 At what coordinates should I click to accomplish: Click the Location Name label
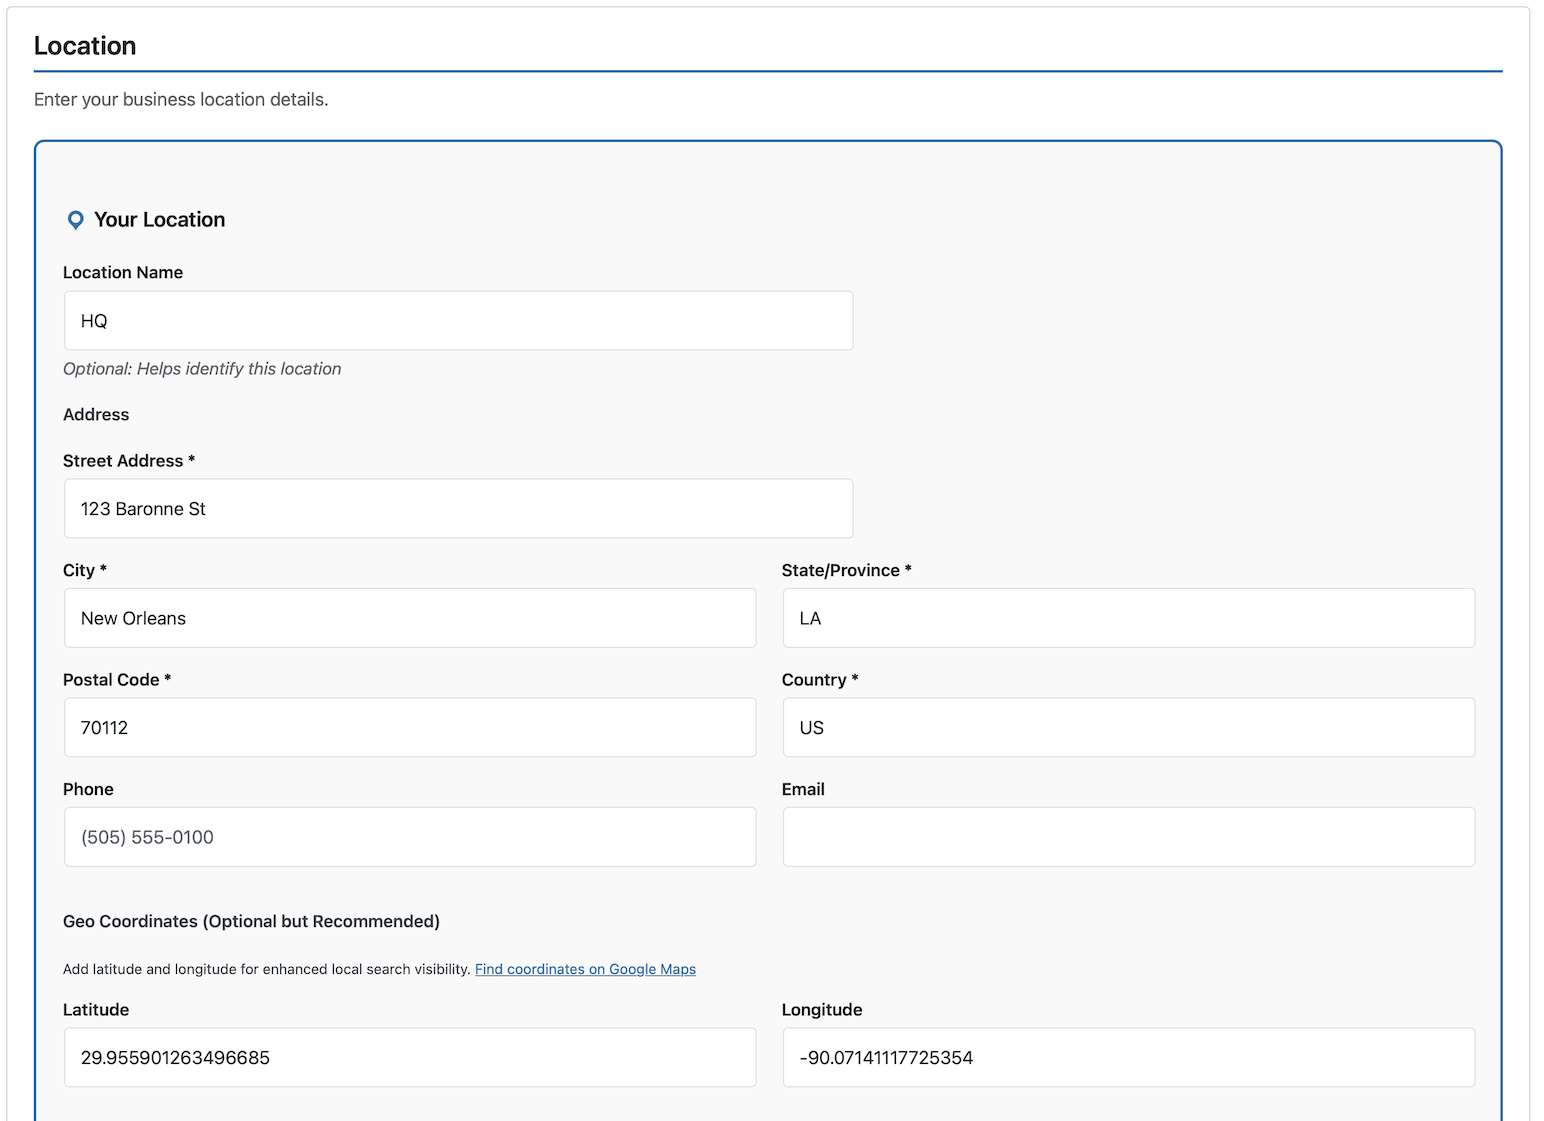(123, 273)
